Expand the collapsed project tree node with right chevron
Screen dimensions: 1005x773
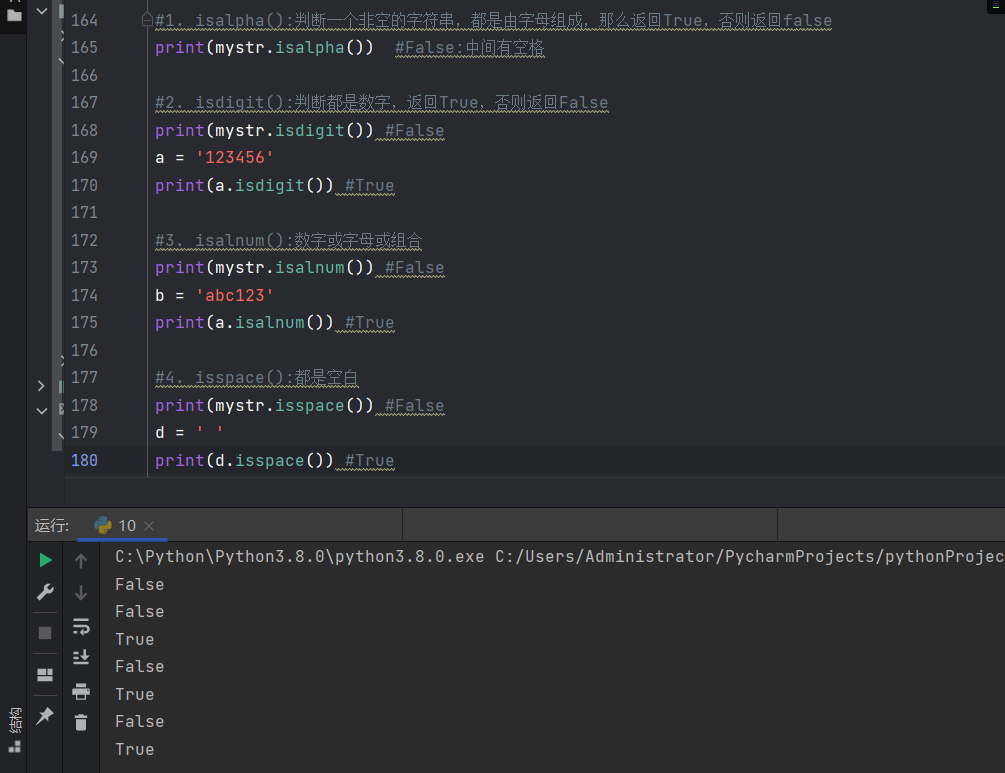point(41,385)
